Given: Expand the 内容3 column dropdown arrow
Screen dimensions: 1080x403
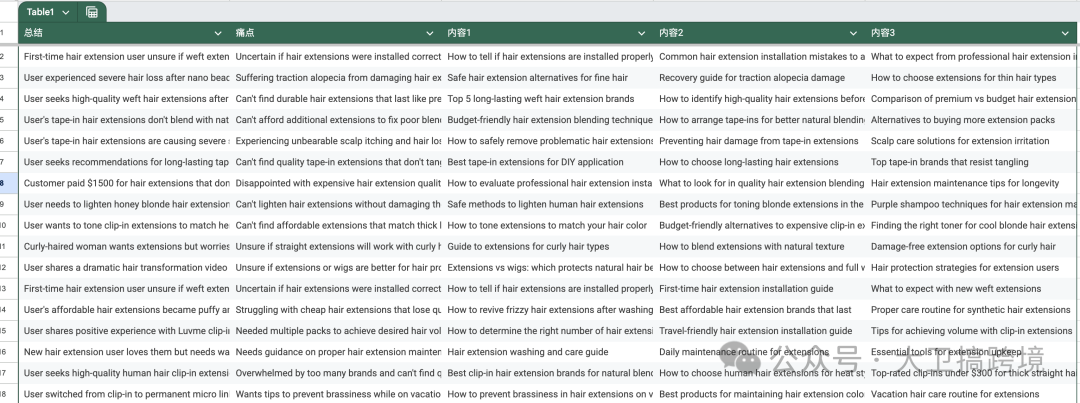Looking at the screenshot, I should click(1065, 33).
